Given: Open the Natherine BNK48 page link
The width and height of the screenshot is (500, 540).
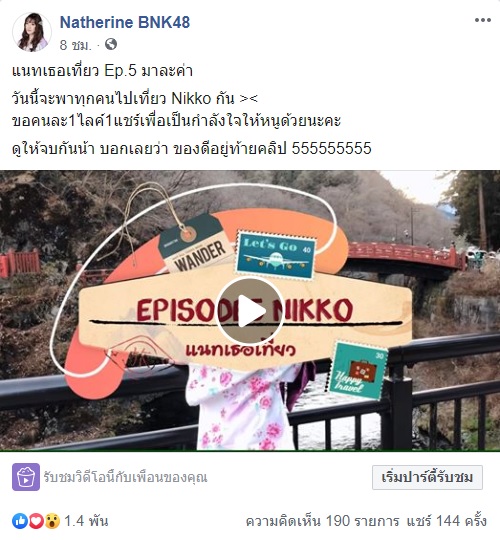Looking at the screenshot, I should pos(125,22).
